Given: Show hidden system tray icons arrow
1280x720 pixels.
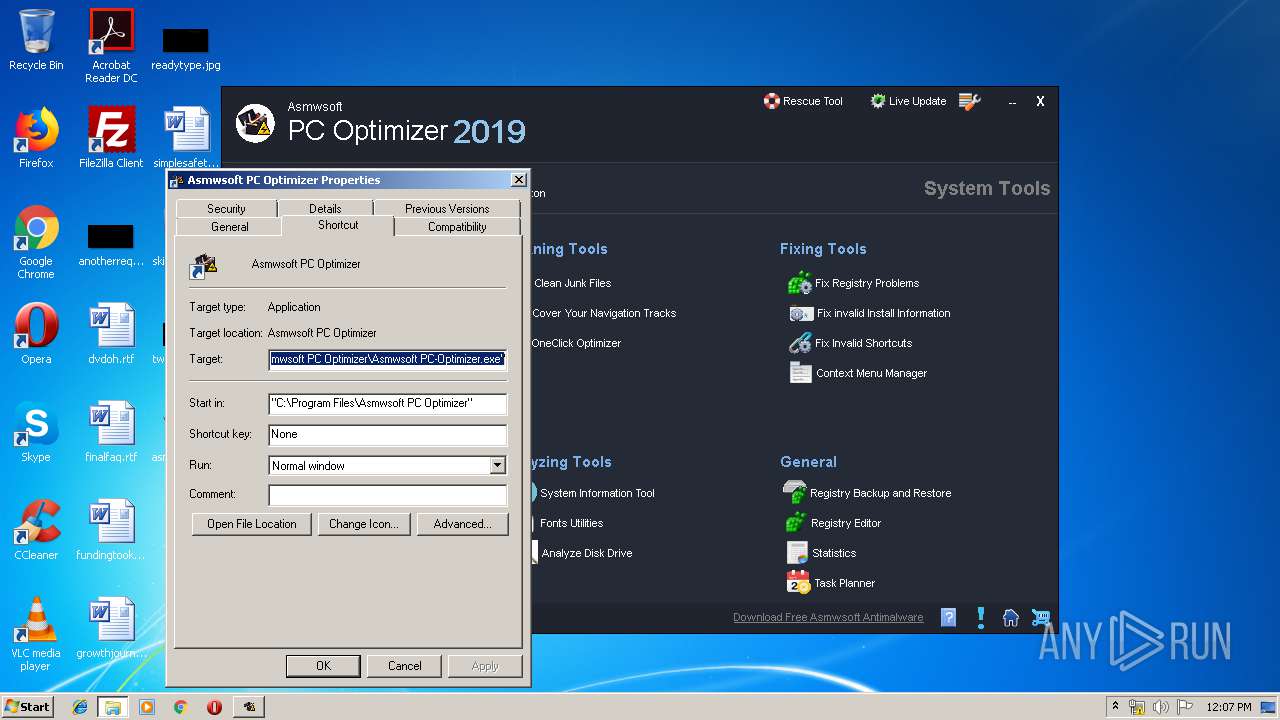Looking at the screenshot, I should (1115, 707).
